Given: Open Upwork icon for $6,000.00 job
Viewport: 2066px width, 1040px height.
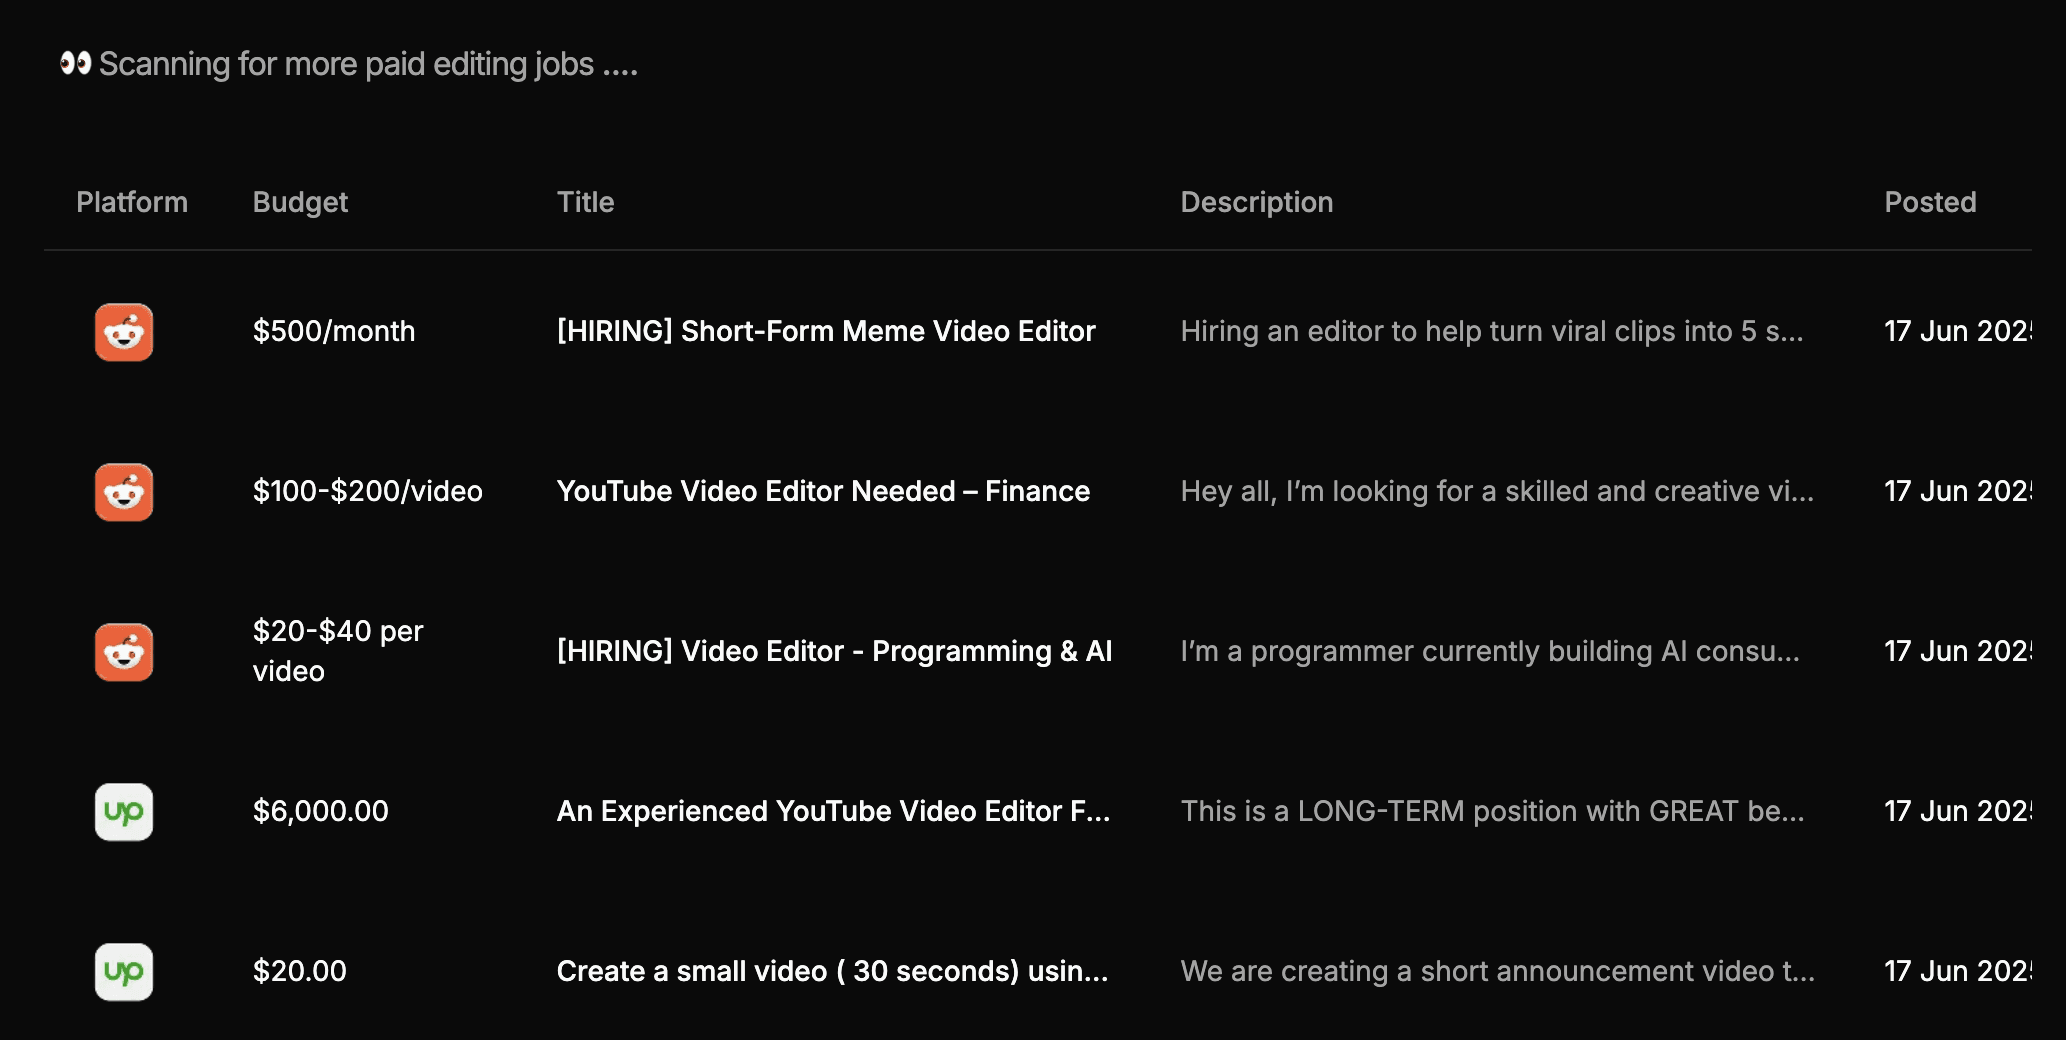Looking at the screenshot, I should pos(124,812).
